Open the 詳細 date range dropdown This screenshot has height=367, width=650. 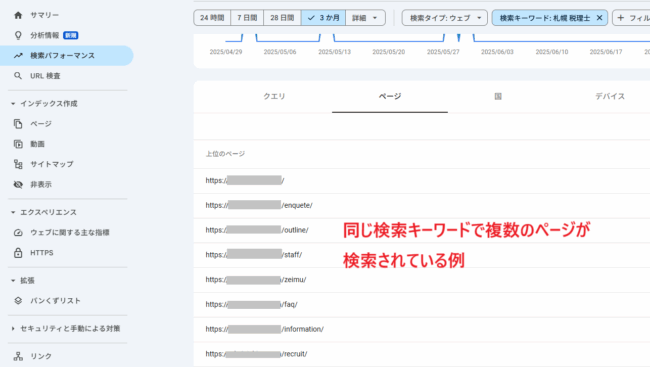(x=365, y=18)
